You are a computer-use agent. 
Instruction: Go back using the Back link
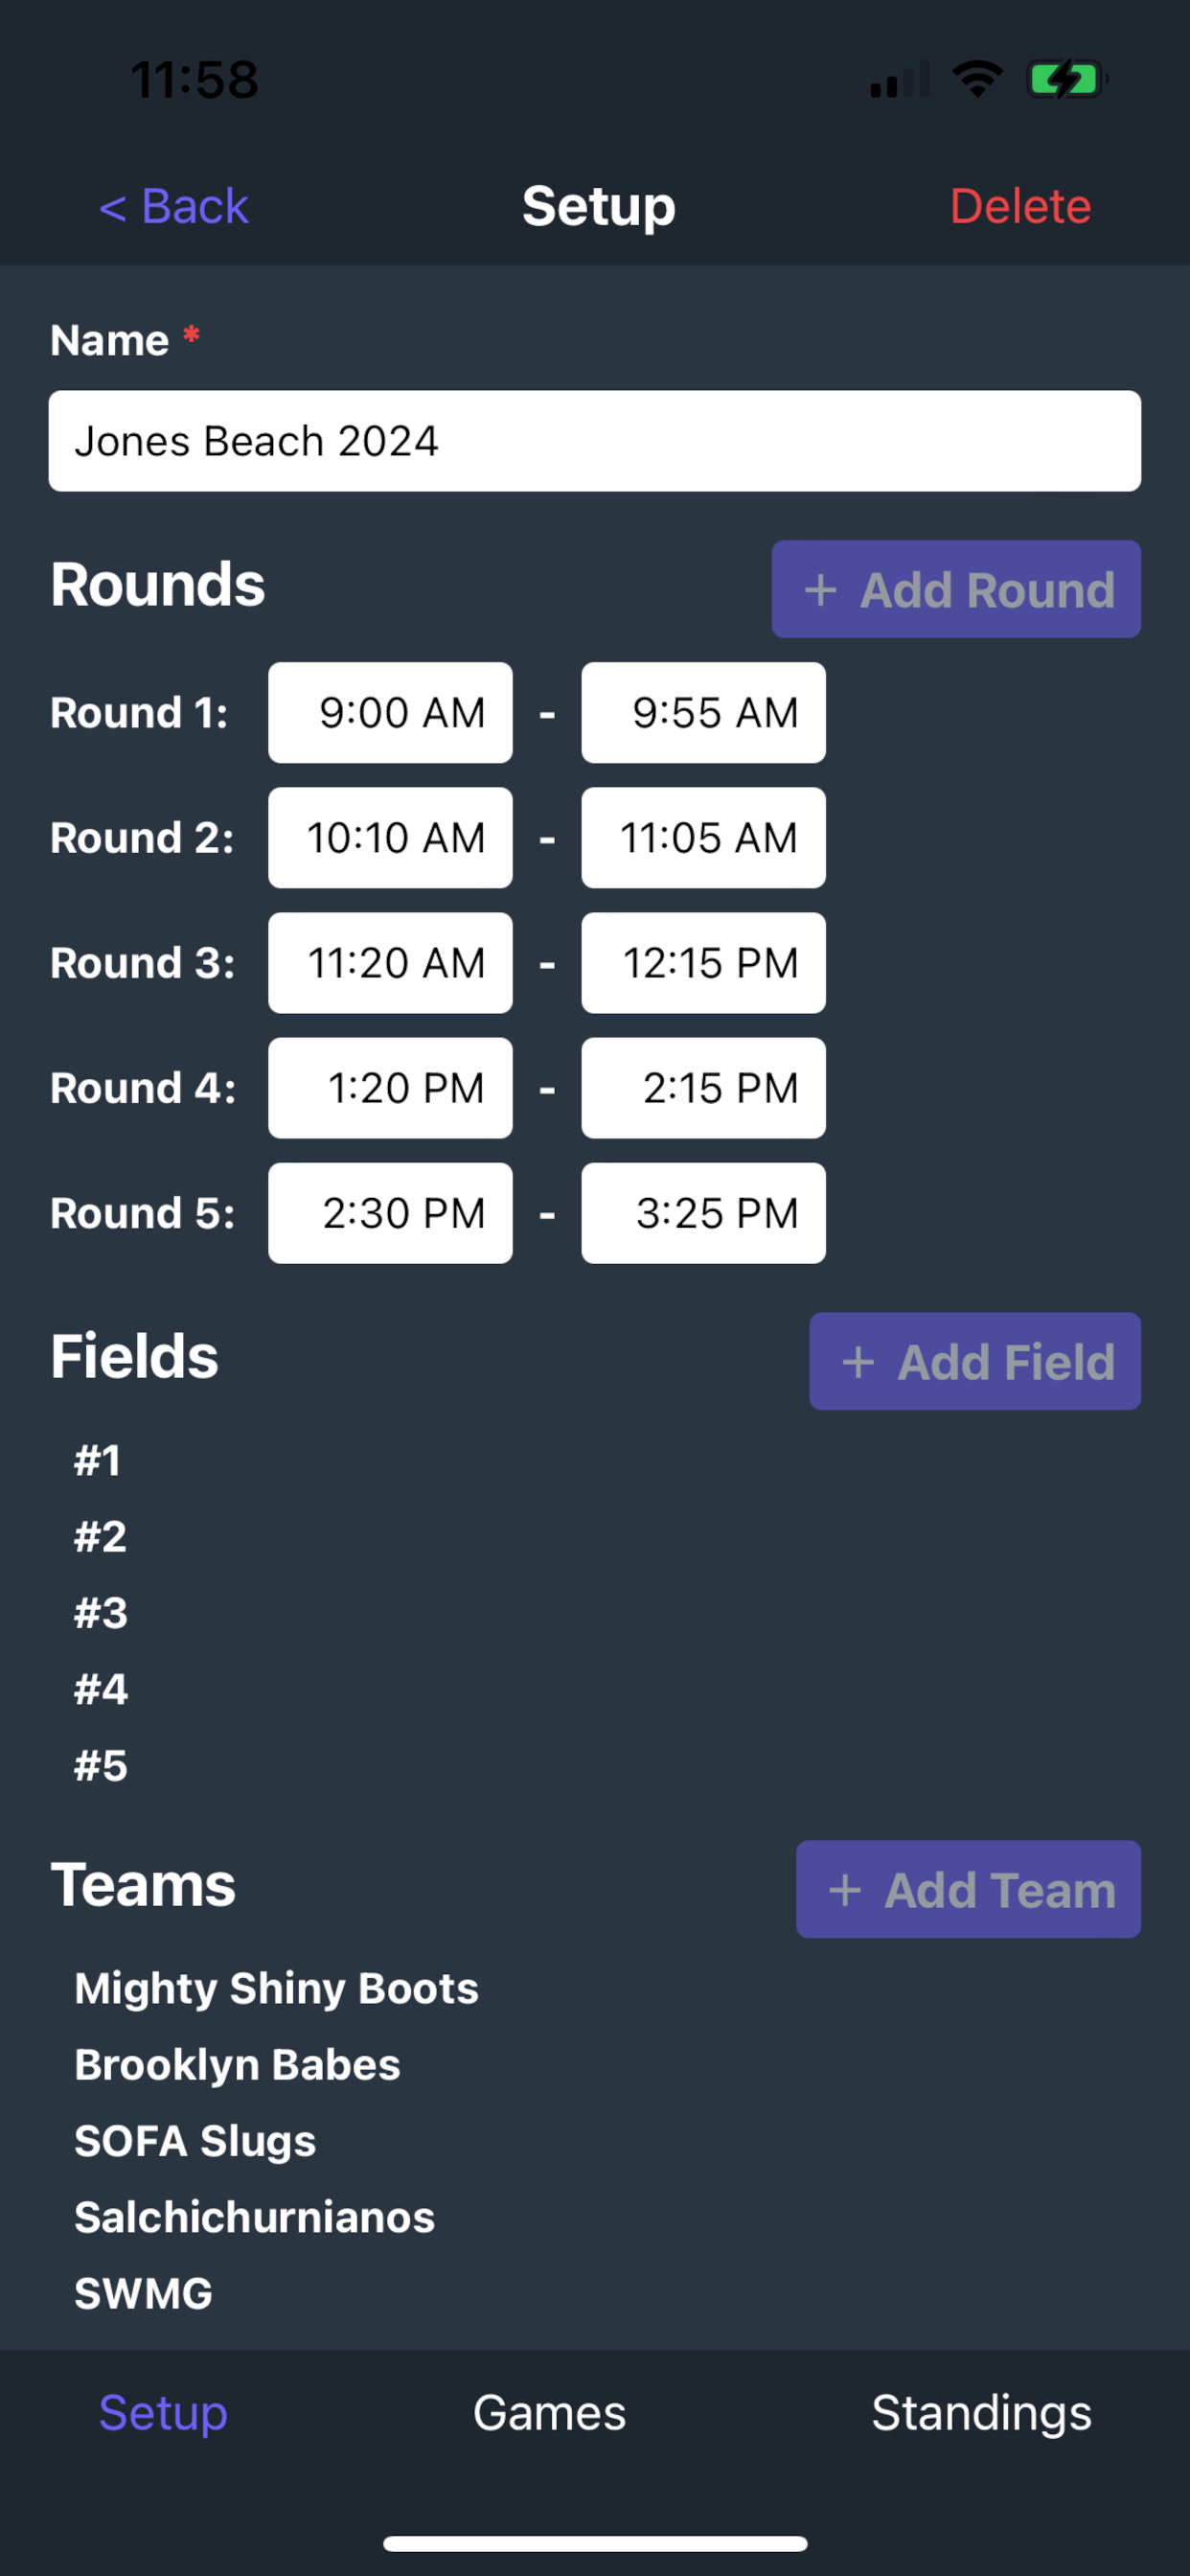coord(174,207)
